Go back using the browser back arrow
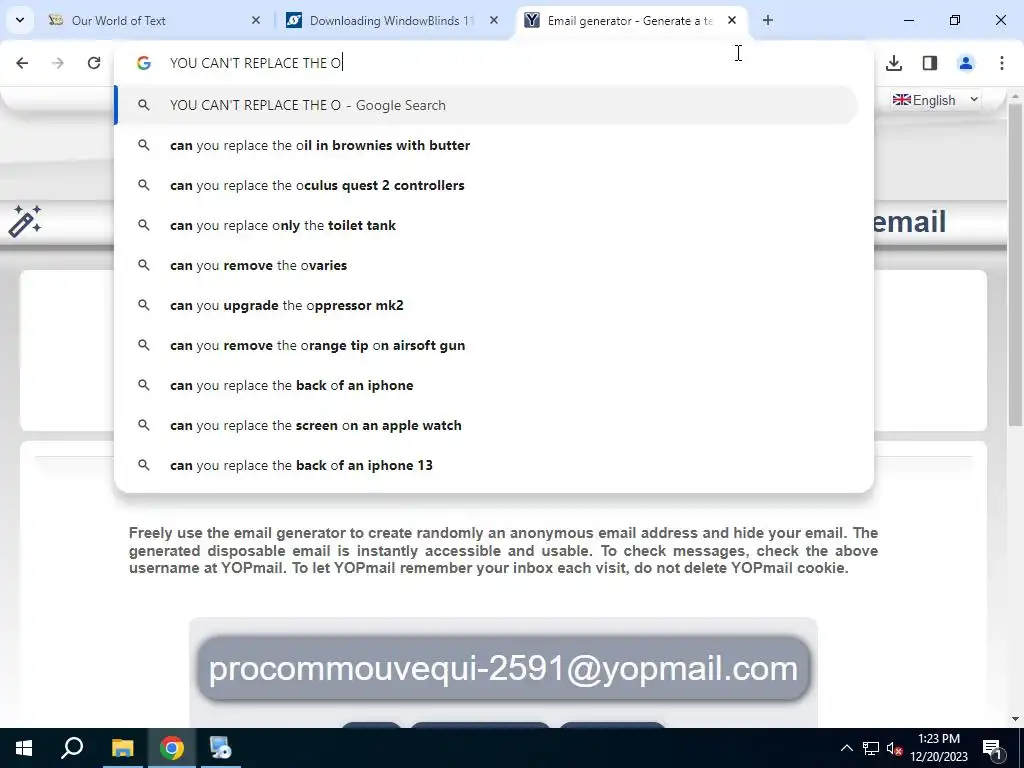This screenshot has width=1024, height=768. pyautogui.click(x=22, y=63)
